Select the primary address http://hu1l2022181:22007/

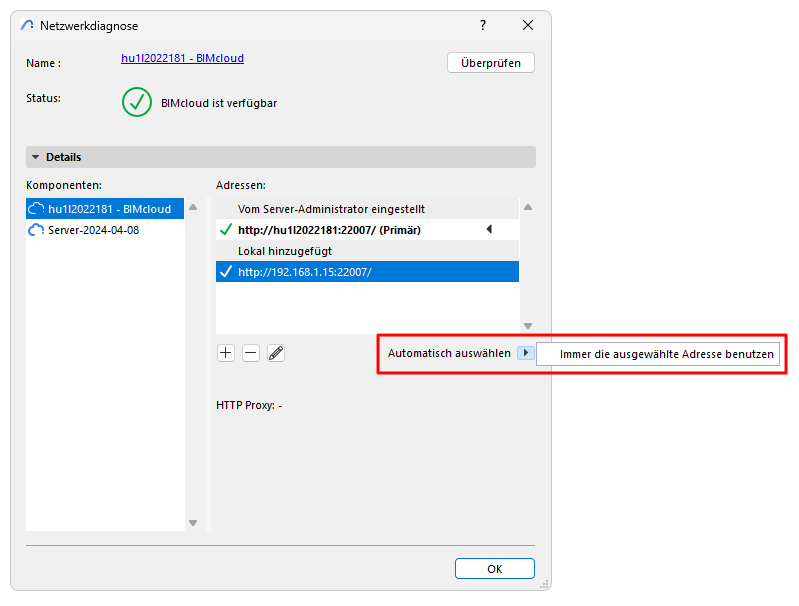329,230
